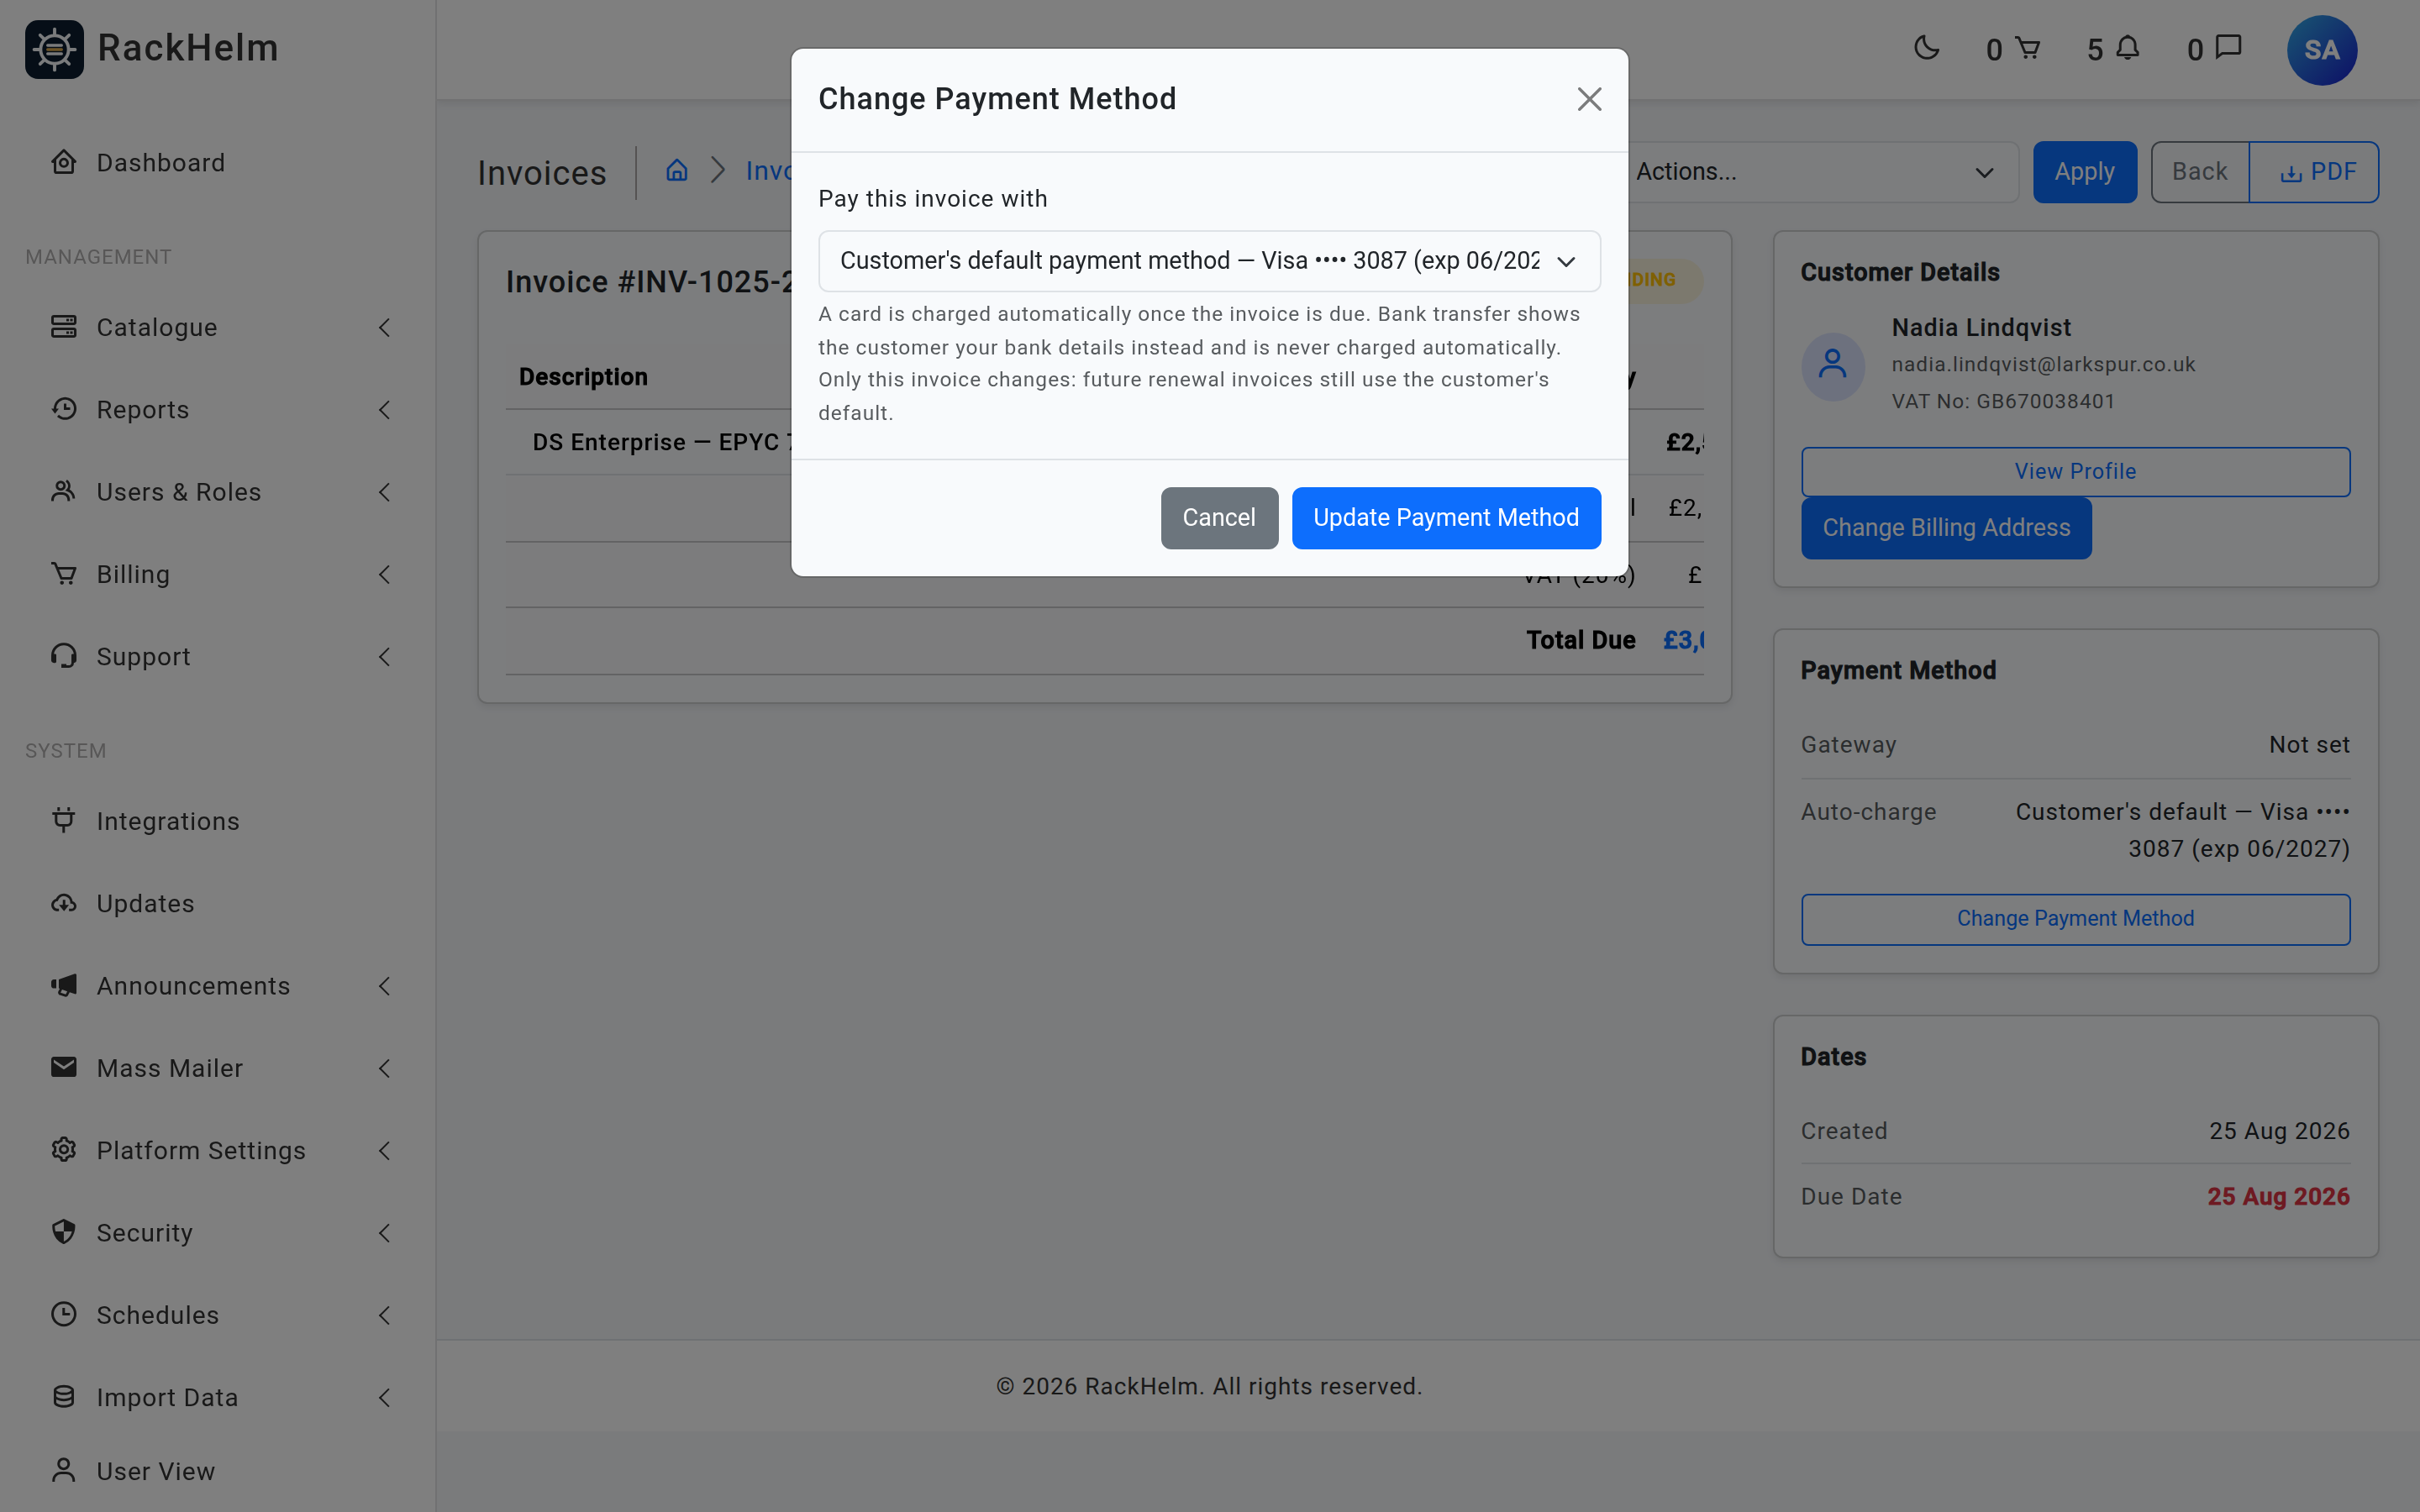
Task: Expand the Billing chevron
Action: 385,574
